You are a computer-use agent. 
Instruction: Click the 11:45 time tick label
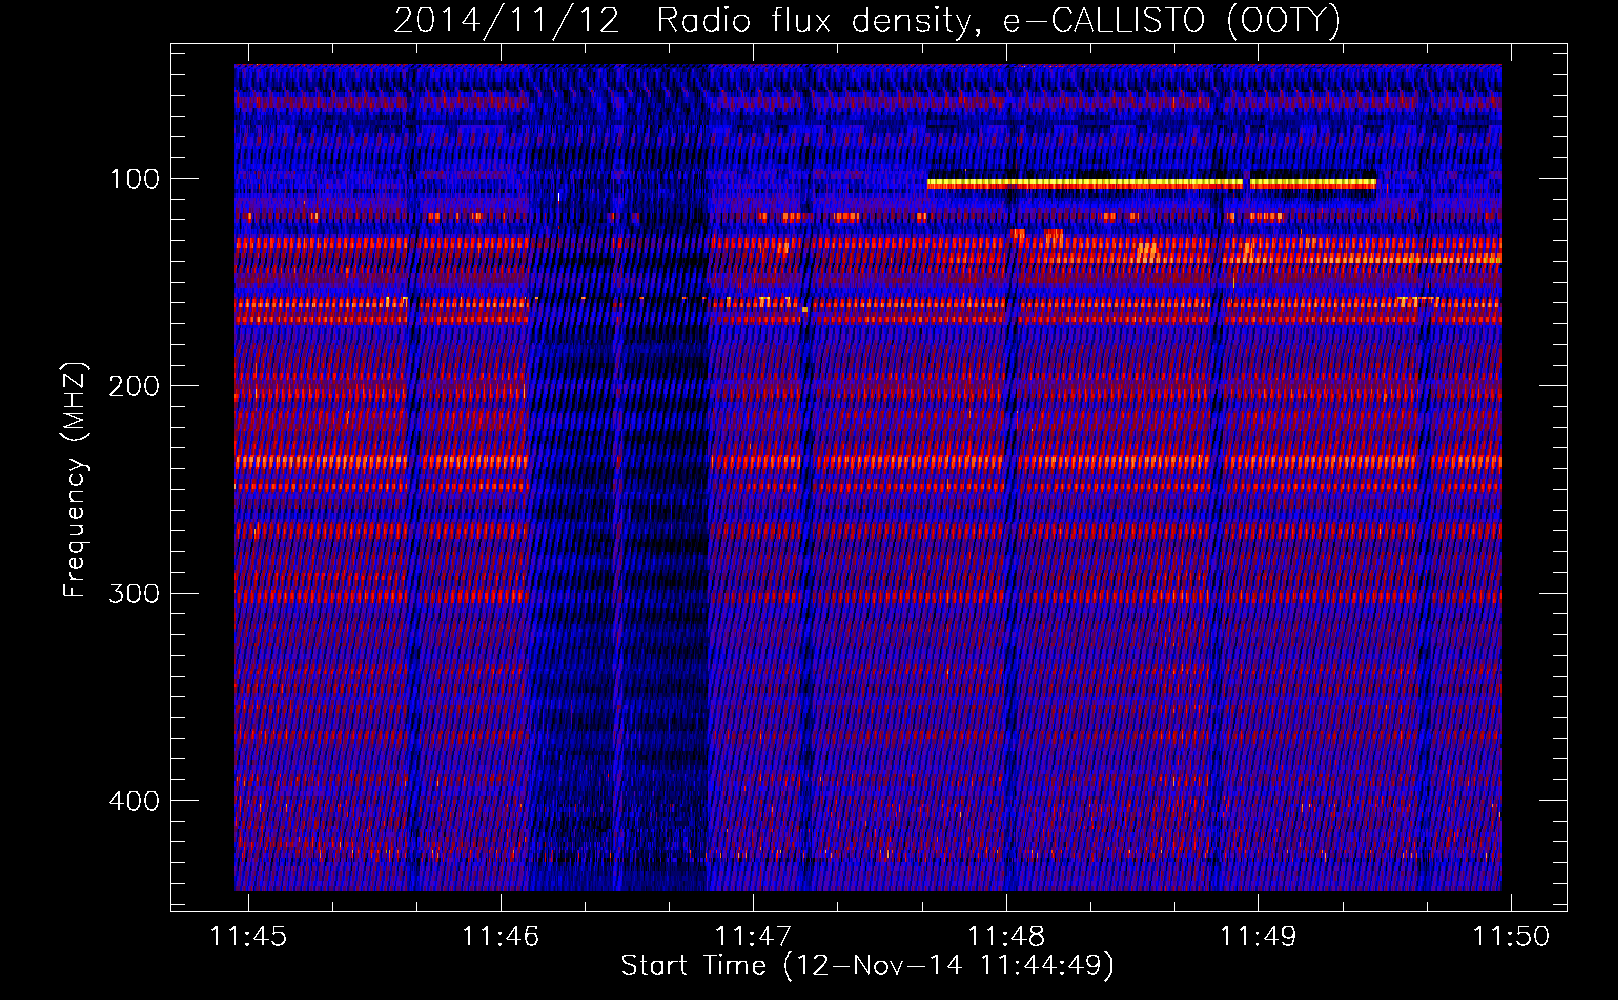click(248, 936)
